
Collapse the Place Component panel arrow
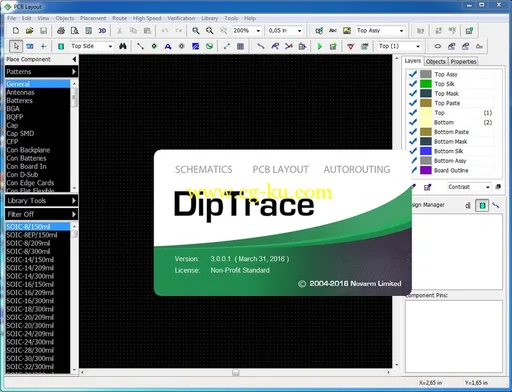74,59
